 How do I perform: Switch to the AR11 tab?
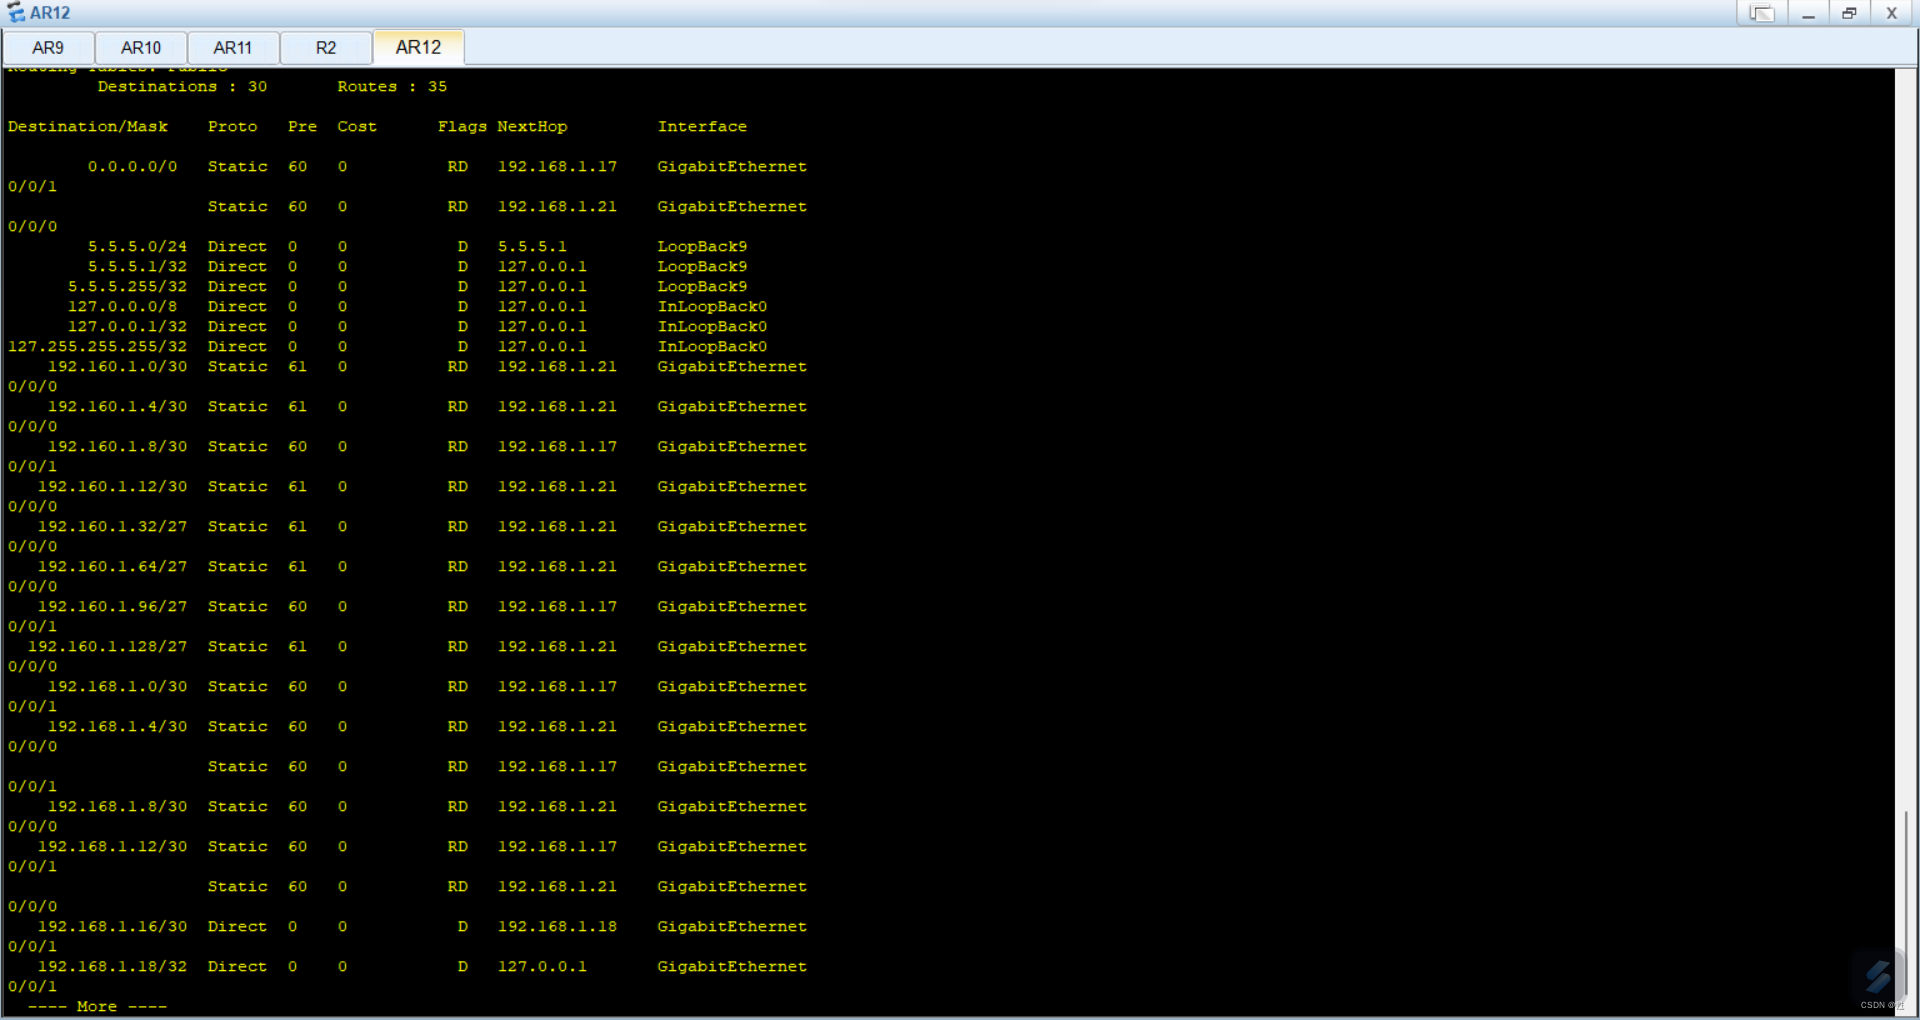coord(233,48)
